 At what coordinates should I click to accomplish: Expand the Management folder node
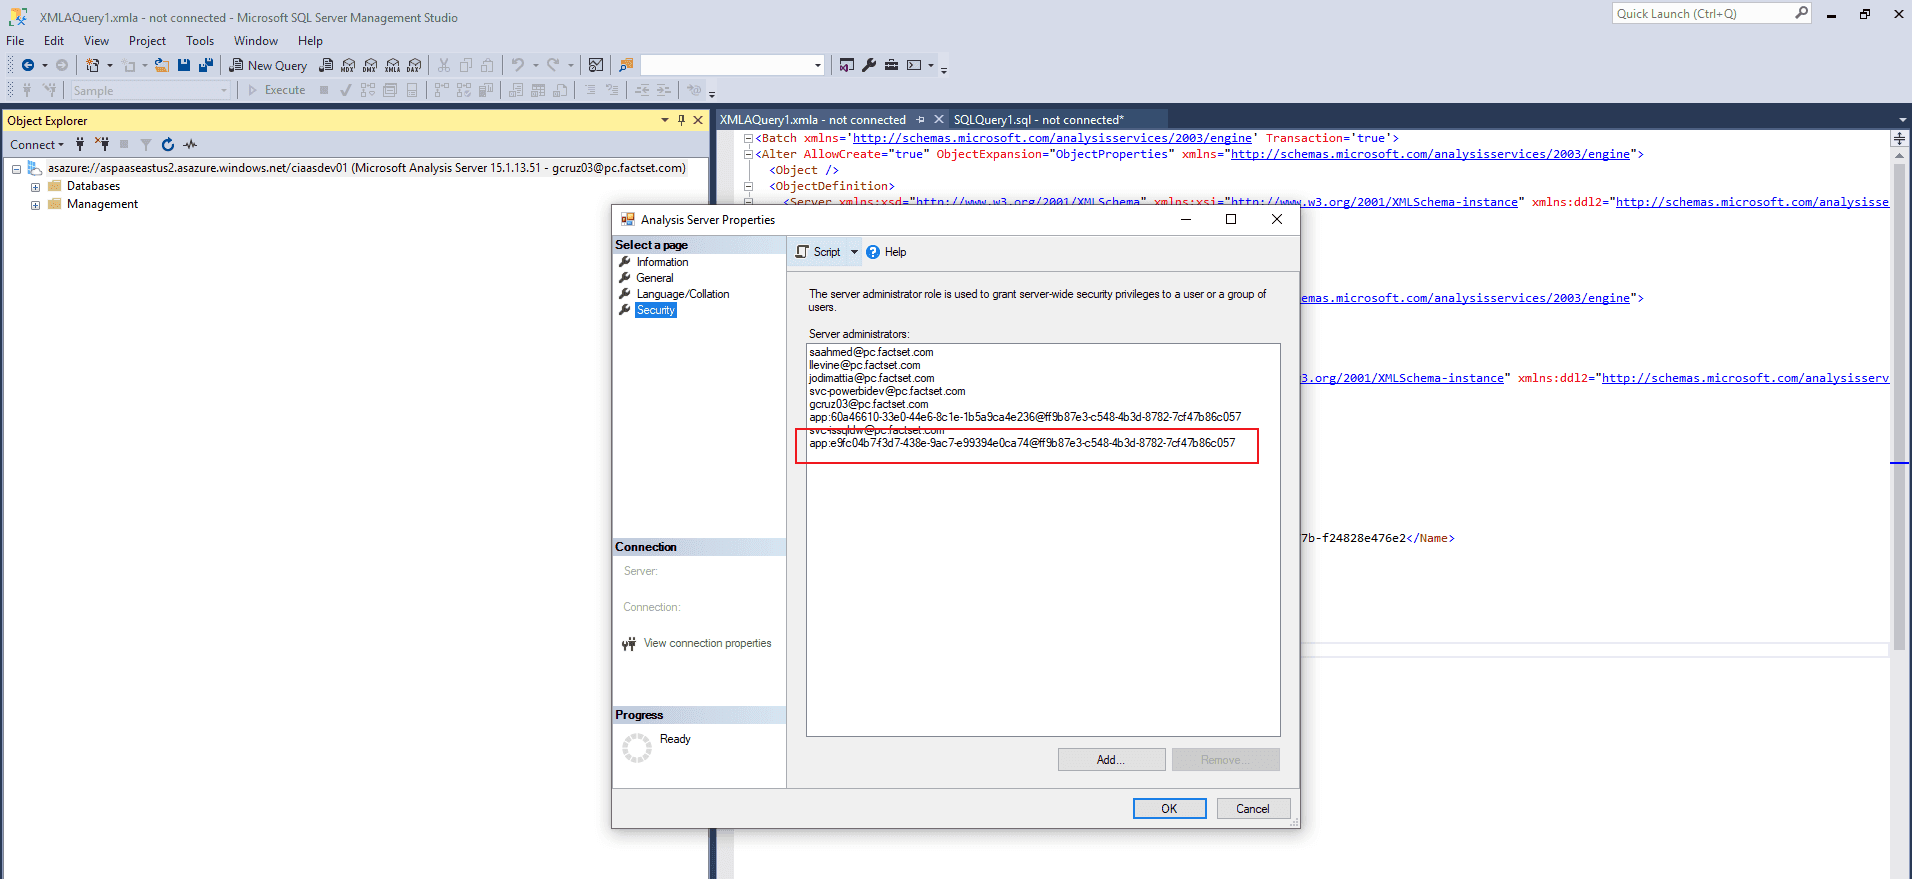pyautogui.click(x=36, y=205)
